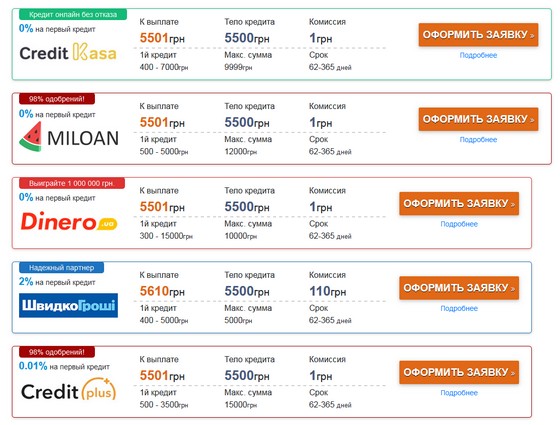
Task: Show details 'Подробнее' for Dinero
Action: point(459,224)
